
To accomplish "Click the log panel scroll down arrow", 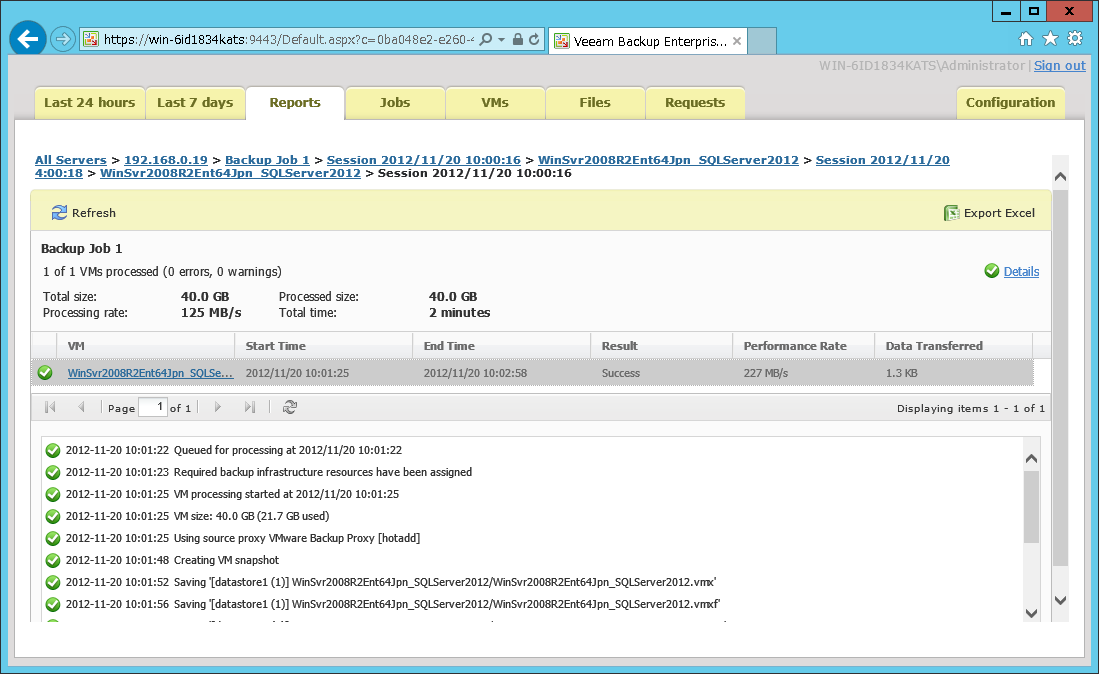I will pyautogui.click(x=1031, y=613).
